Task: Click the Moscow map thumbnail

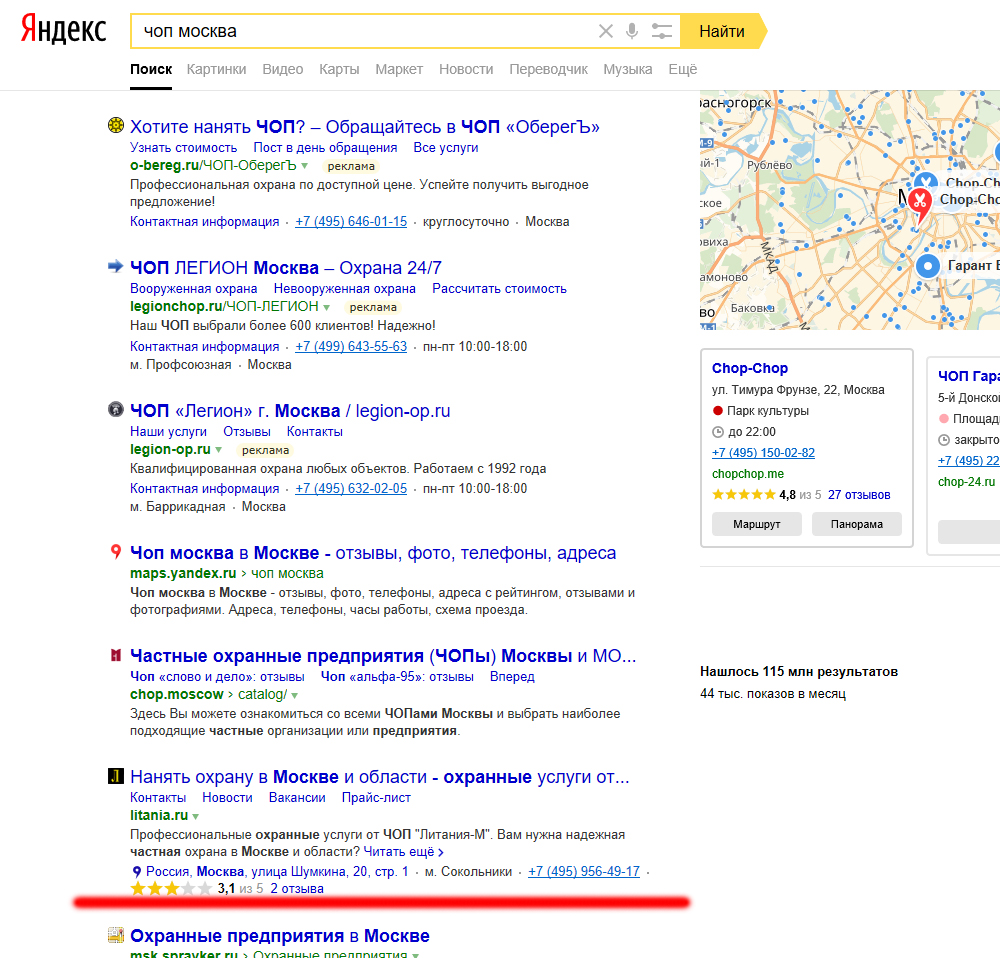Action: [849, 210]
